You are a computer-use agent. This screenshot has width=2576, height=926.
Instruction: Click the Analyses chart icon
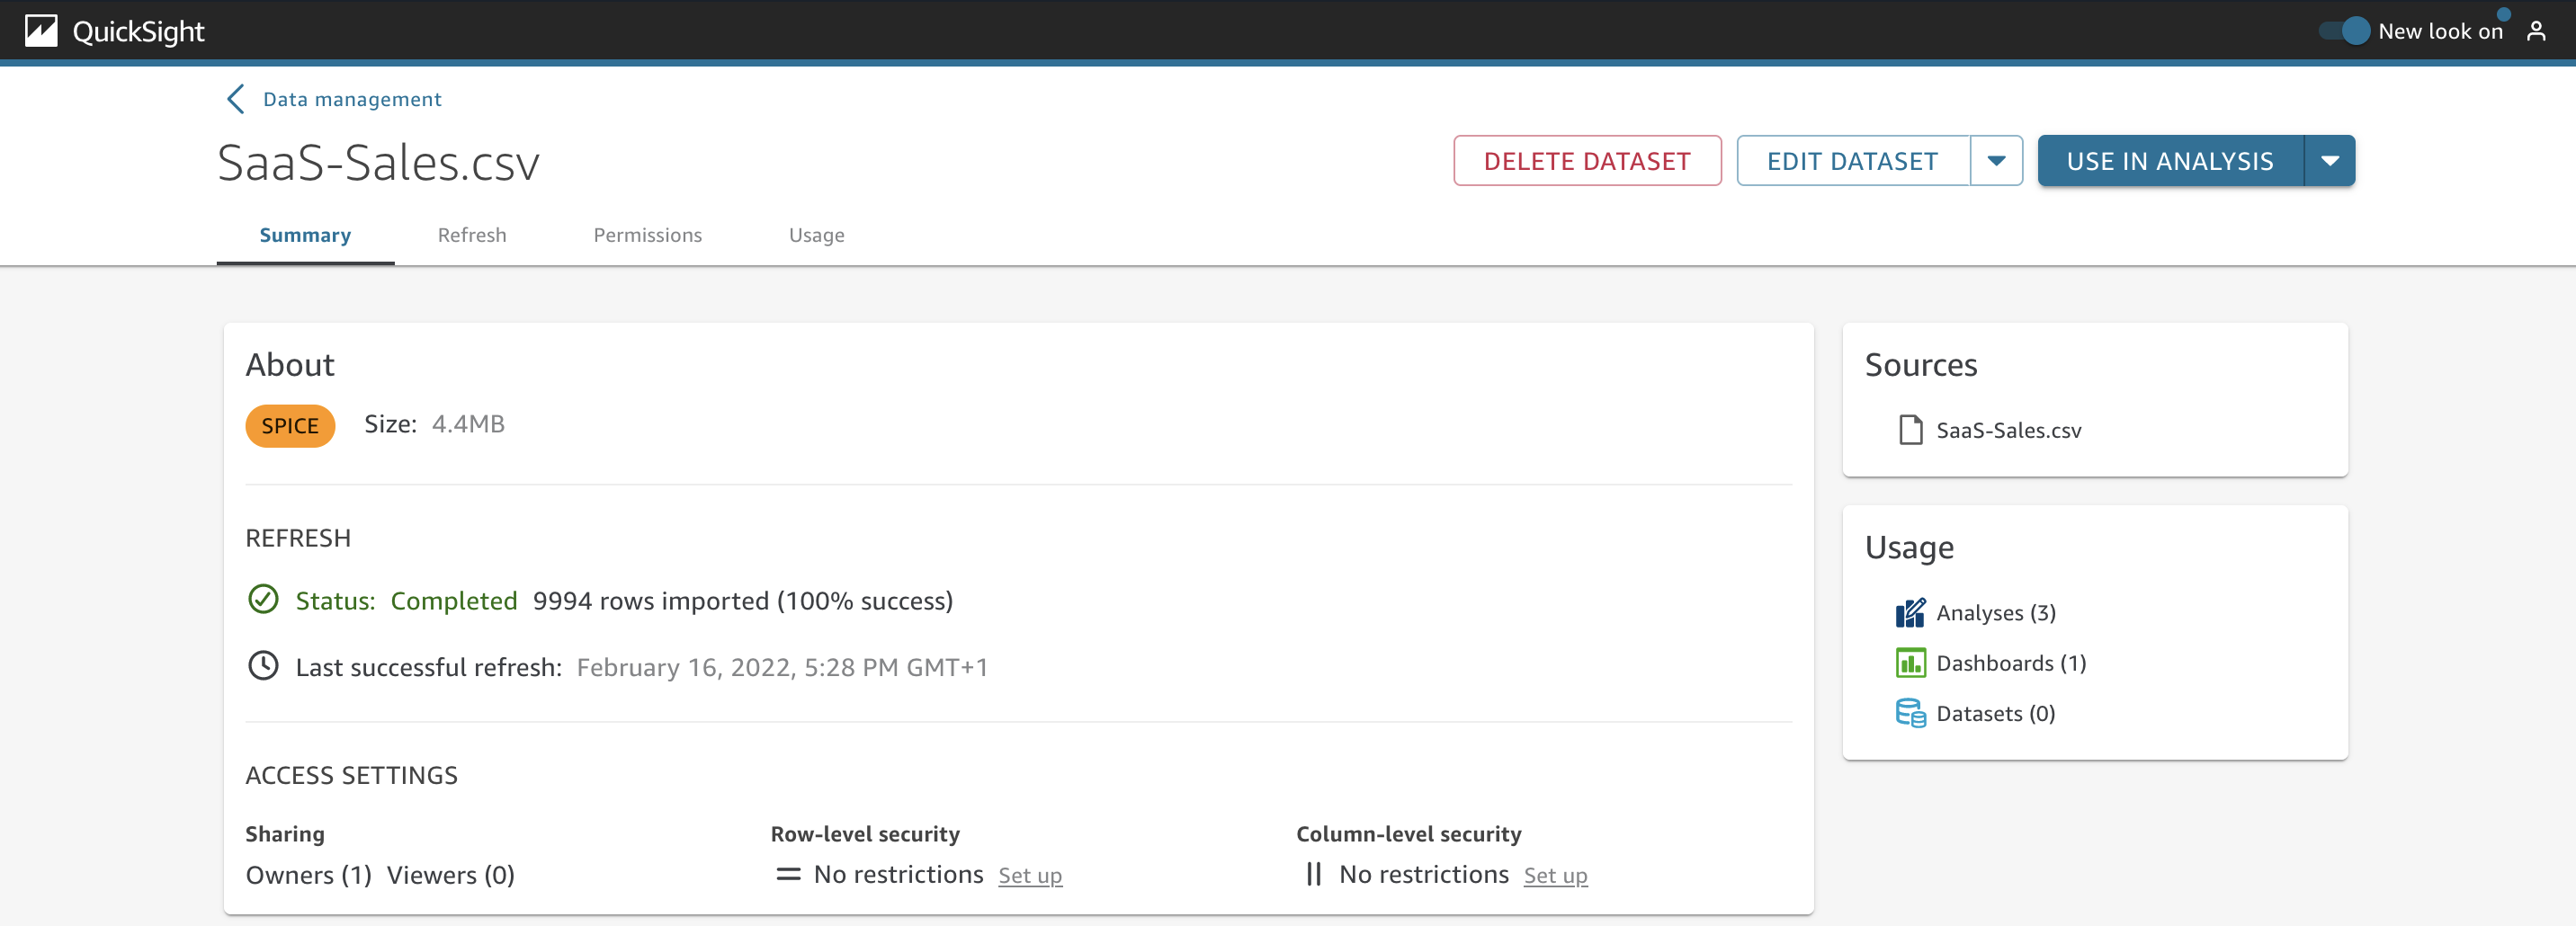[x=1909, y=613]
